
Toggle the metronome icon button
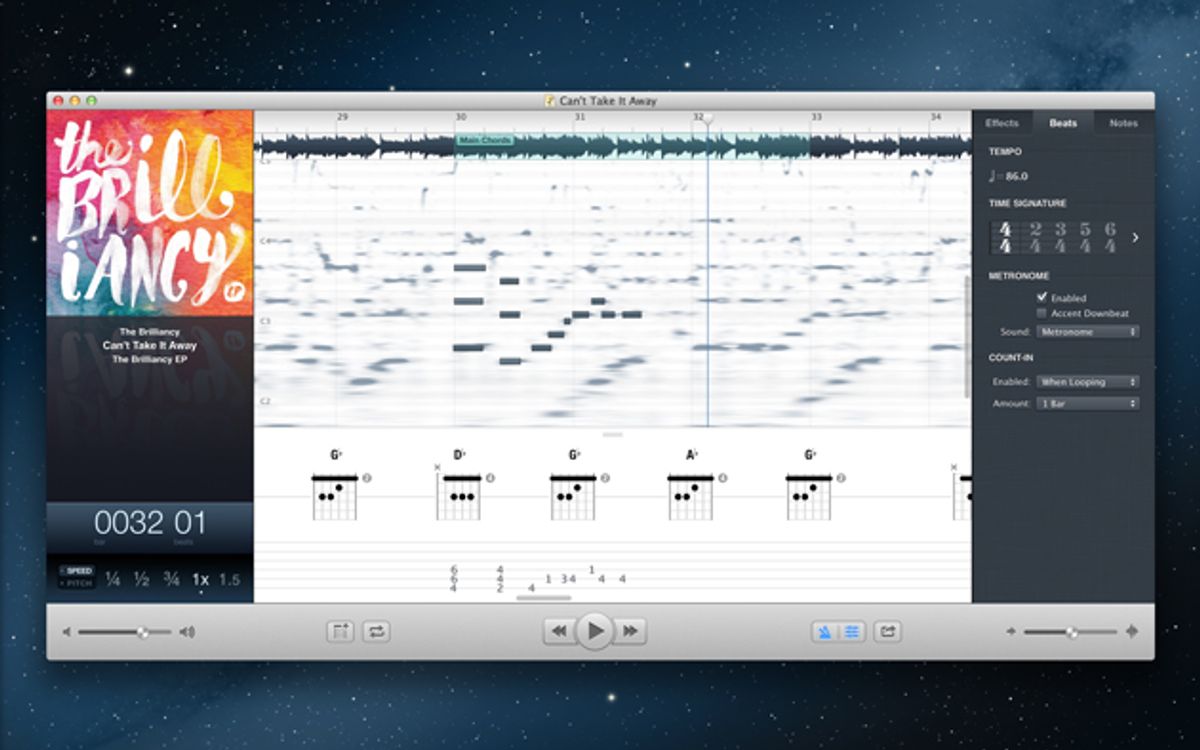point(825,631)
